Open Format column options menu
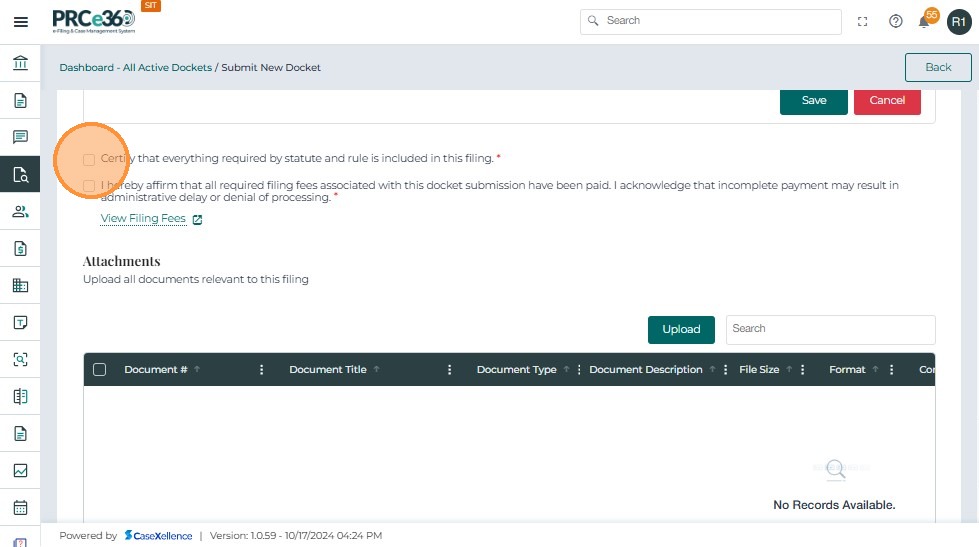The image size is (979, 547). [x=891, y=370]
